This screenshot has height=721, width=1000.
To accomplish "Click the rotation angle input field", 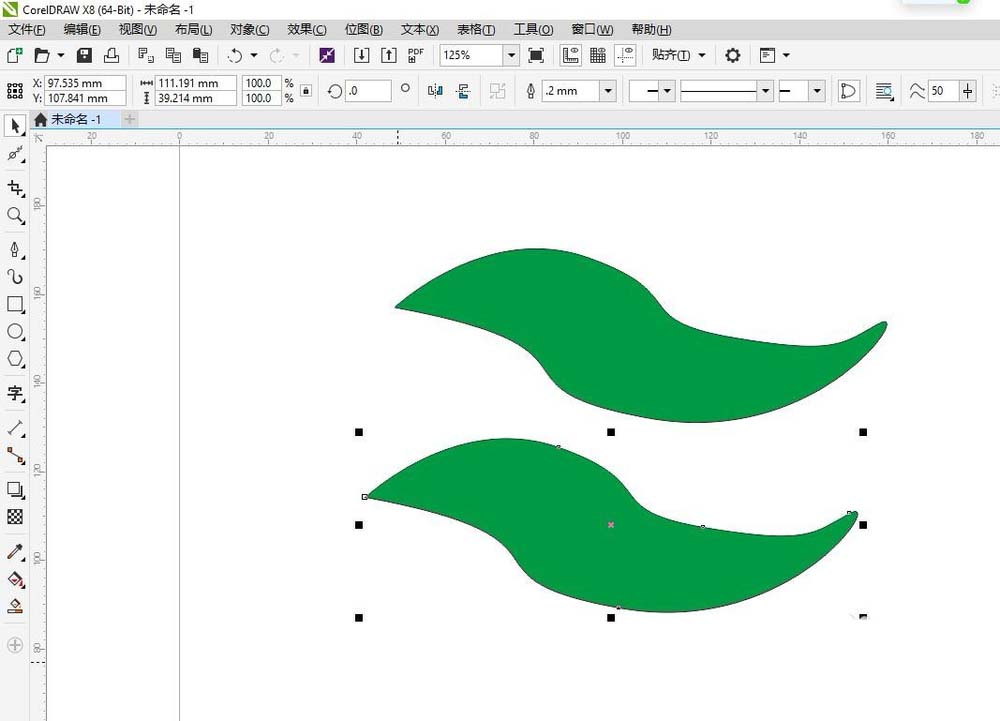I will [368, 91].
